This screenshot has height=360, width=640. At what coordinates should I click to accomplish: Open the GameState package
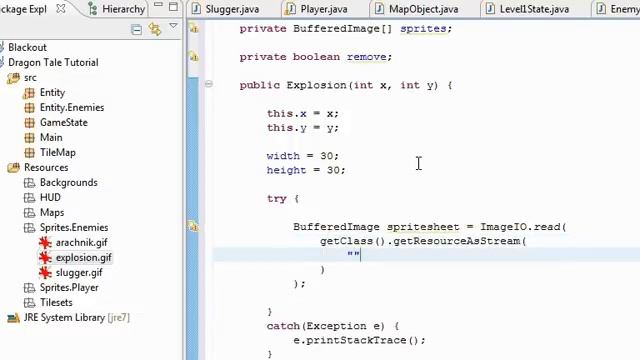64,122
